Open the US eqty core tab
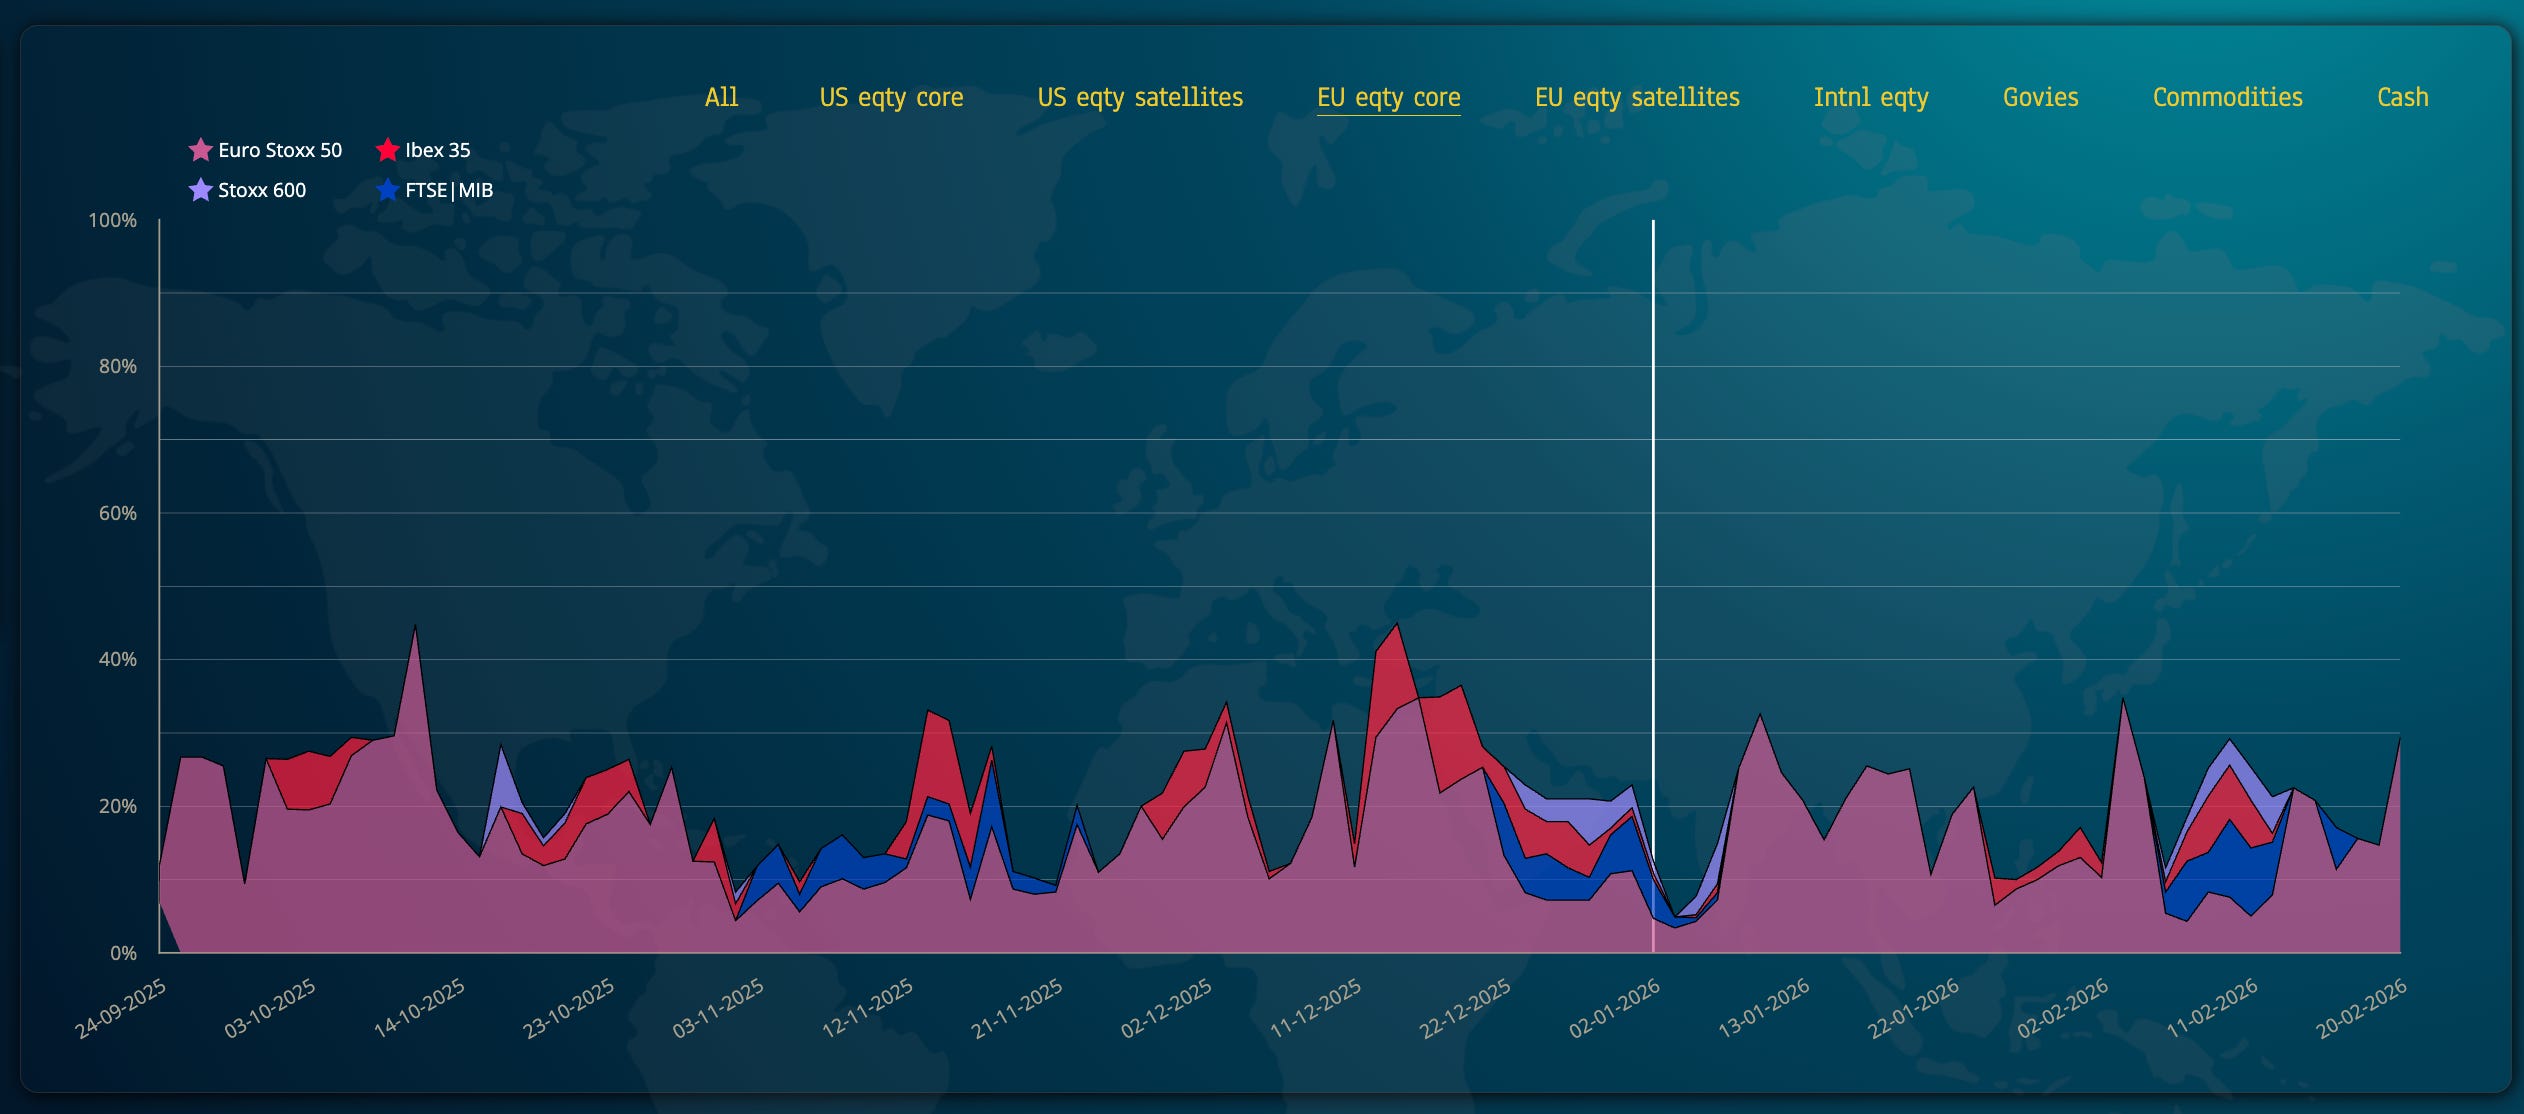The image size is (2524, 1114). (891, 97)
